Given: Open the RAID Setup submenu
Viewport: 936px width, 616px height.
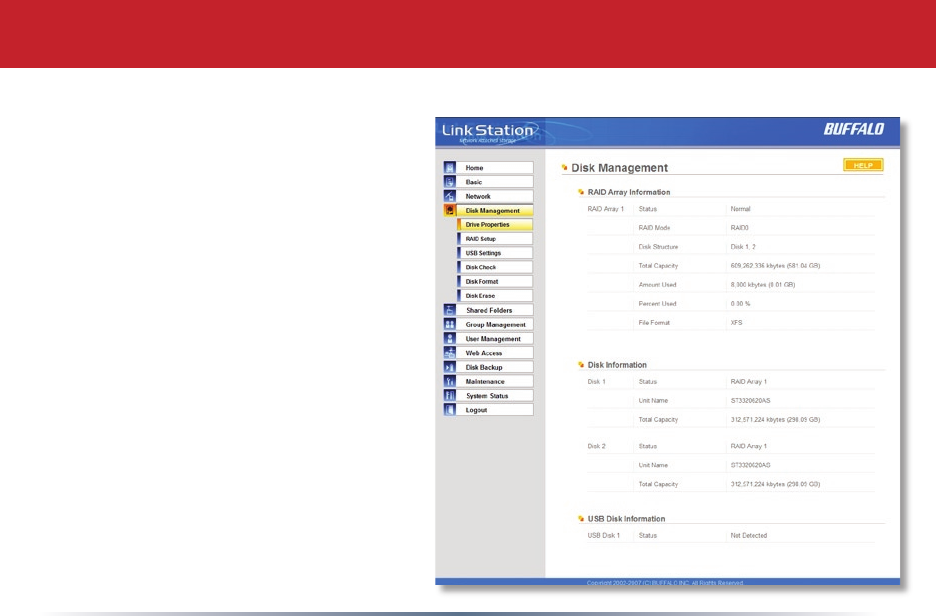Looking at the screenshot, I should [x=495, y=239].
